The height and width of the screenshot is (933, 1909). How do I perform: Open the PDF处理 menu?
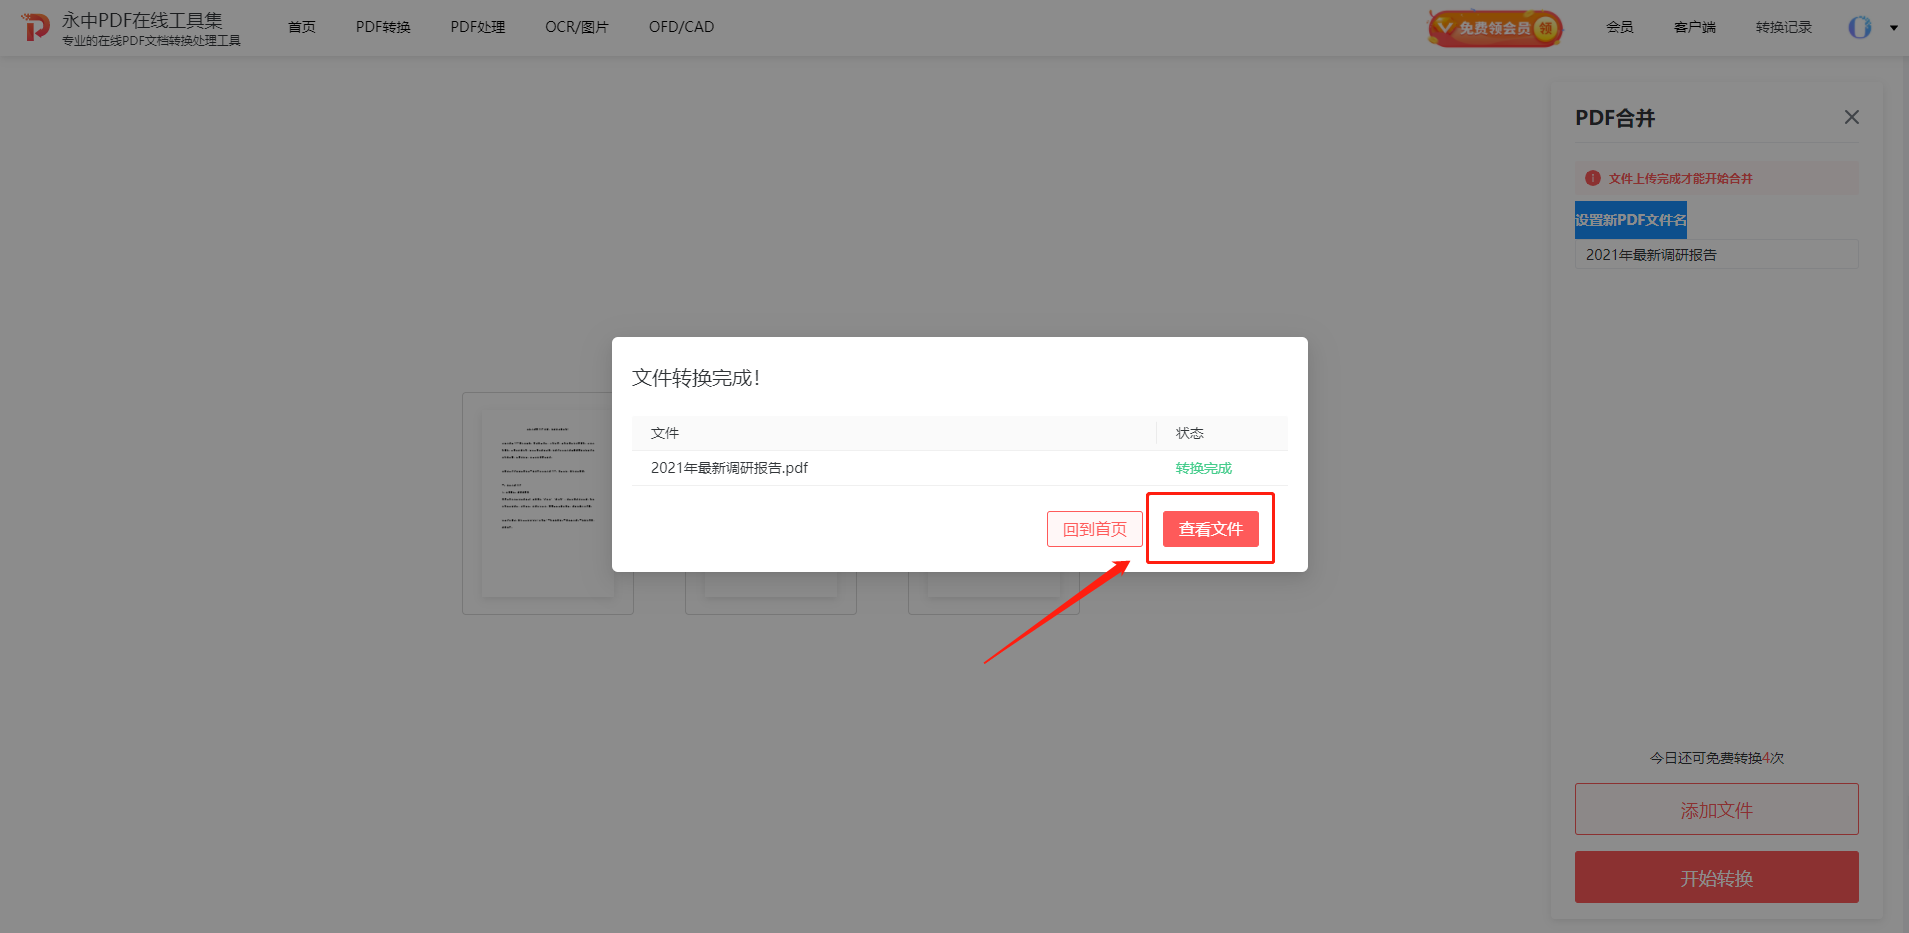[478, 27]
